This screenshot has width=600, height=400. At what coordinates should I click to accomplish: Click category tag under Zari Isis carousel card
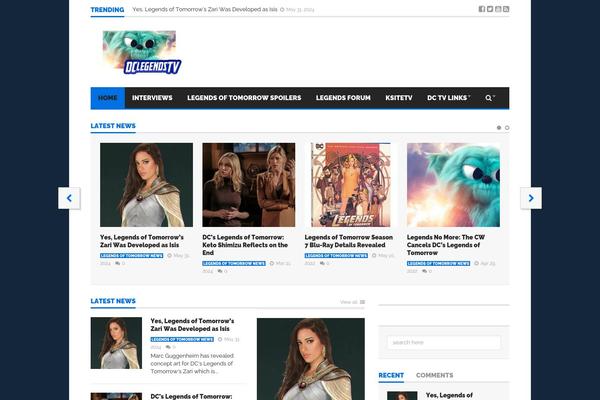click(x=132, y=256)
